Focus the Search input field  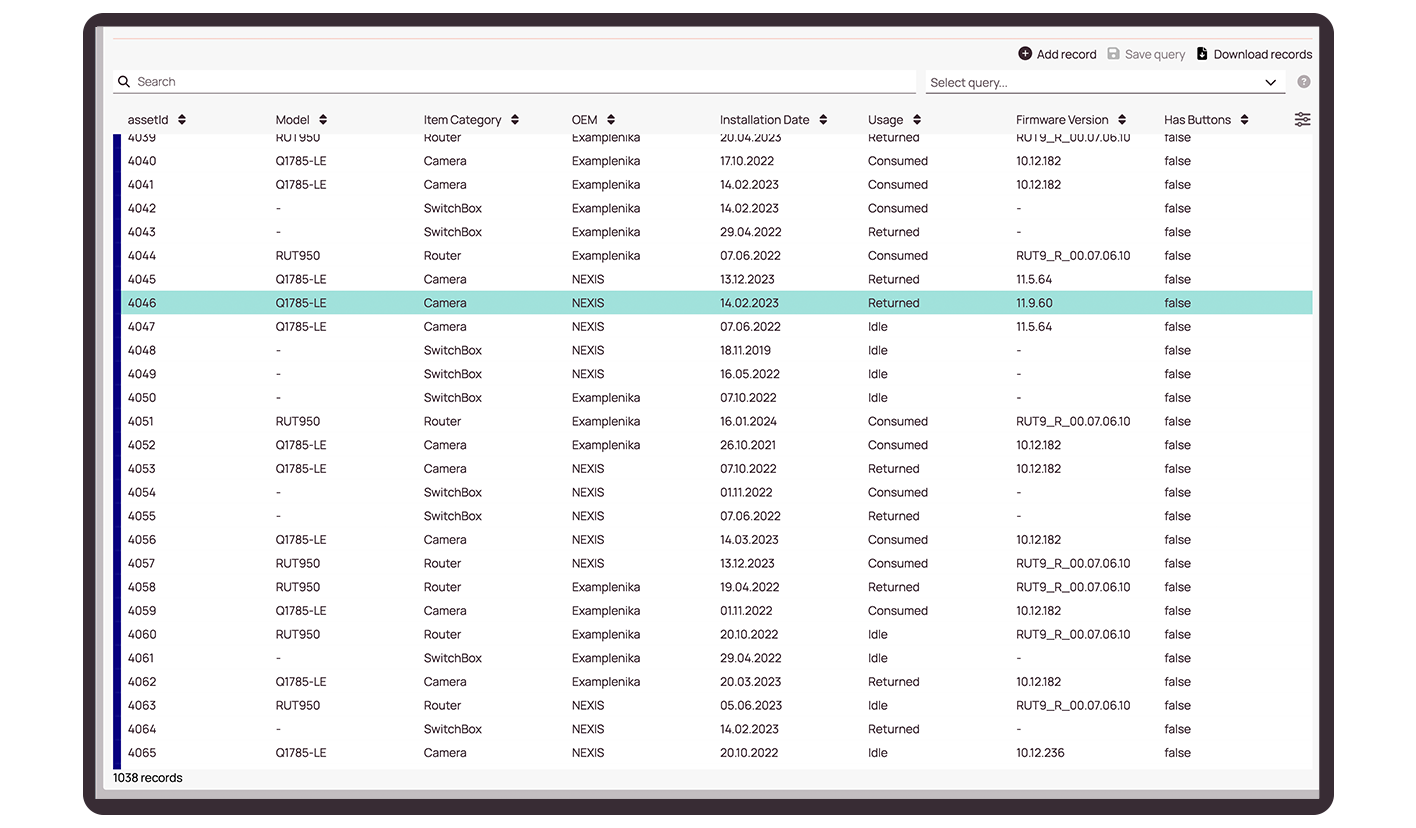pyautogui.click(x=520, y=82)
